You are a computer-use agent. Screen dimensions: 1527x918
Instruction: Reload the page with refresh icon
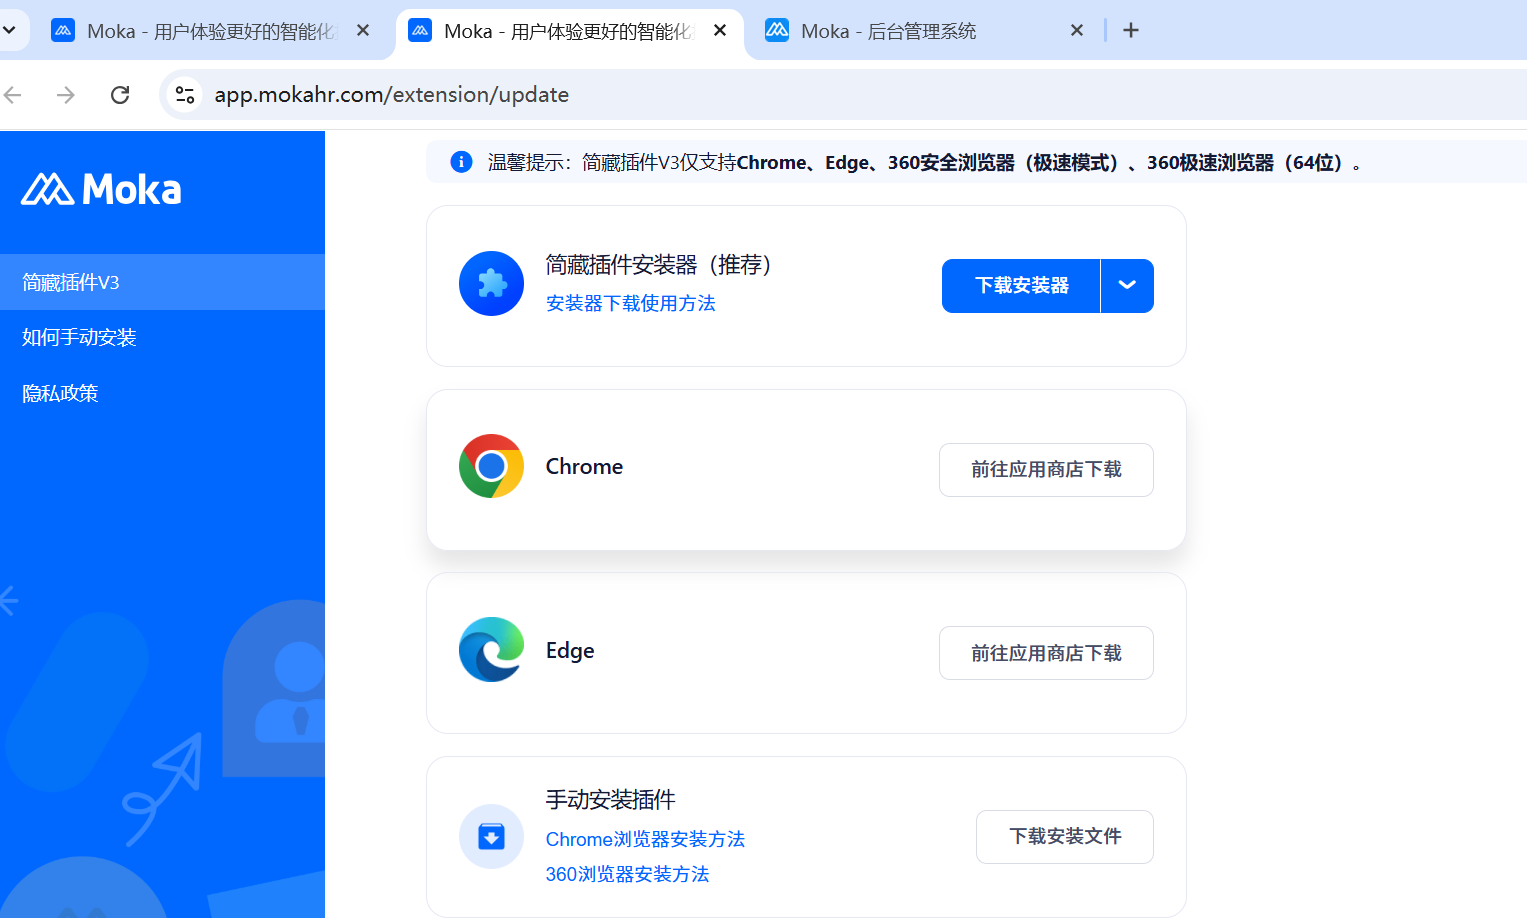[x=120, y=95]
